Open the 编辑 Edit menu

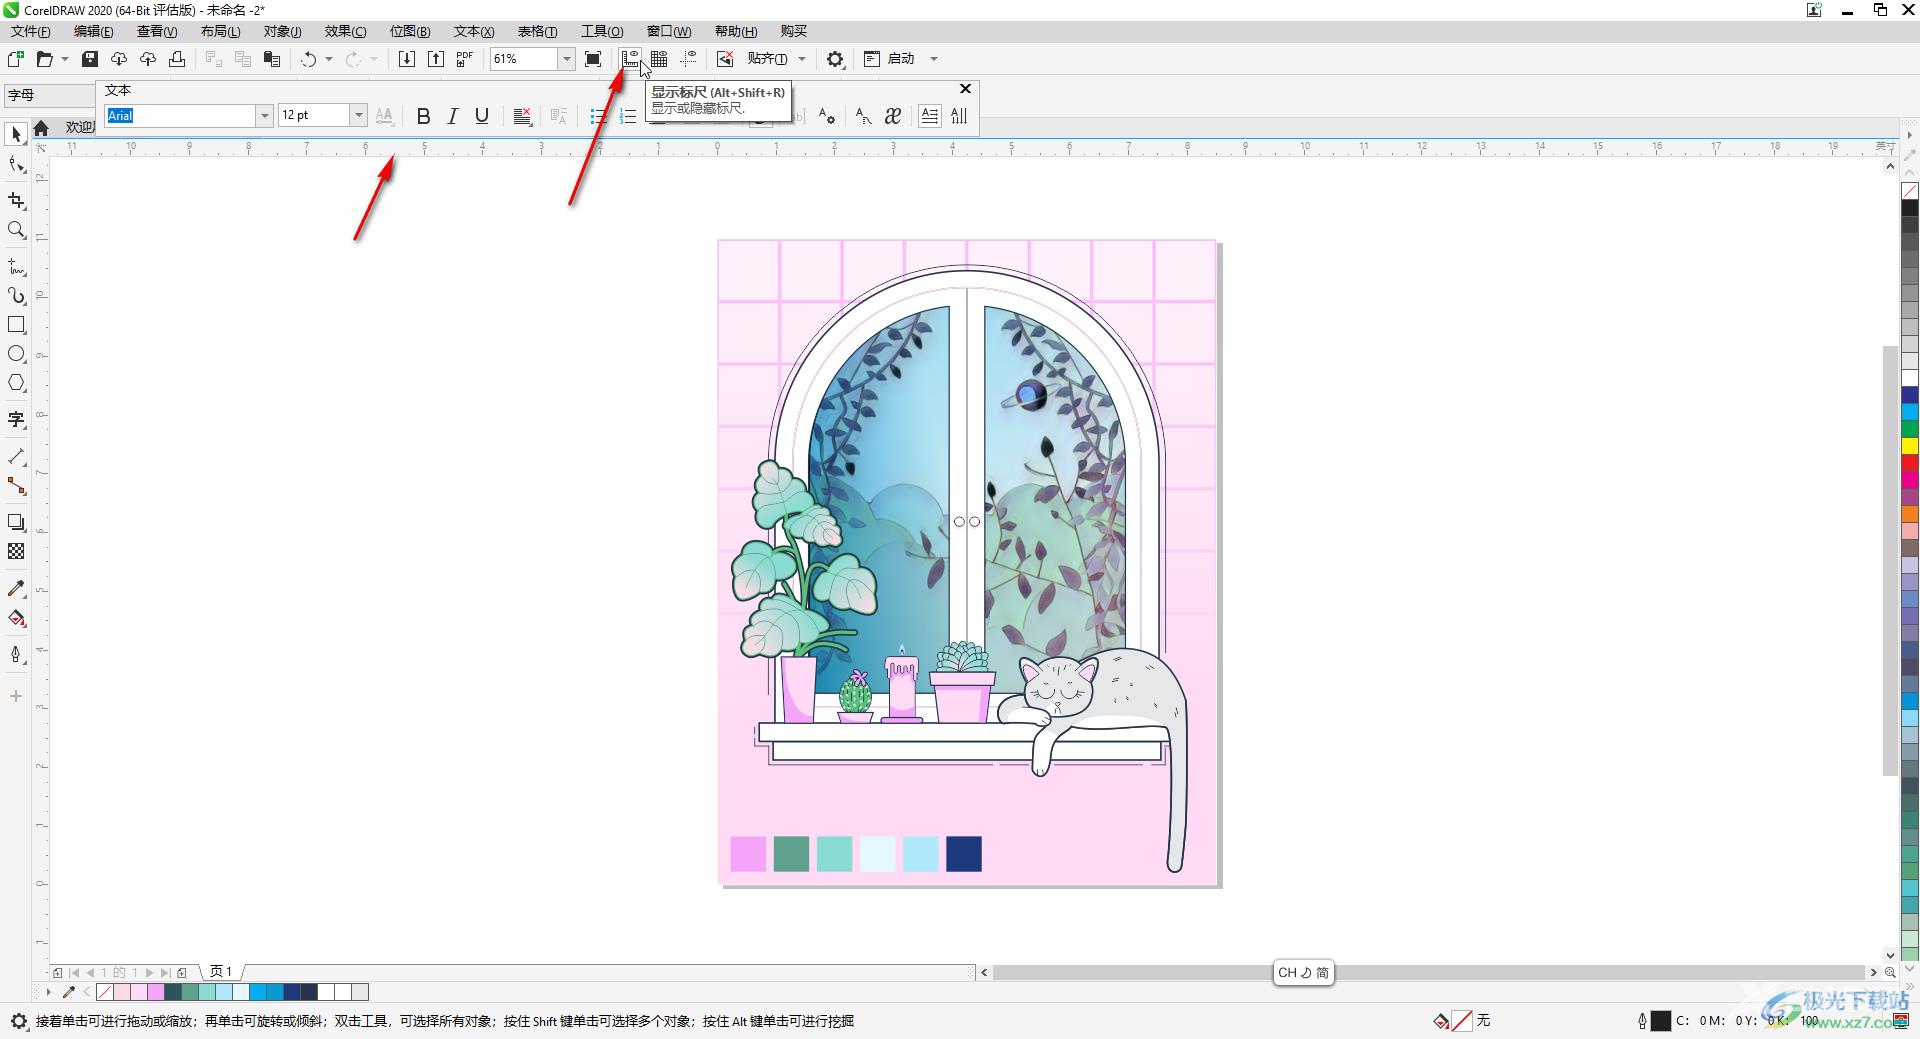(x=93, y=31)
